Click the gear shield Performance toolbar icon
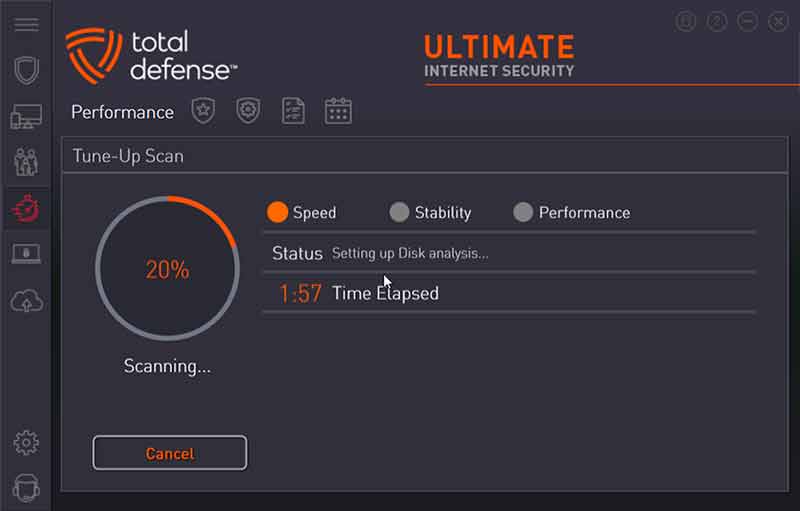 coord(248,111)
